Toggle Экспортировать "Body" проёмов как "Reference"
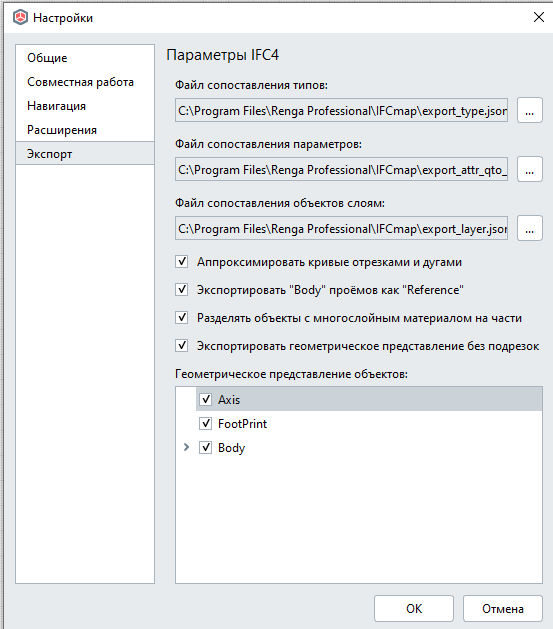553x629 pixels. point(182,290)
